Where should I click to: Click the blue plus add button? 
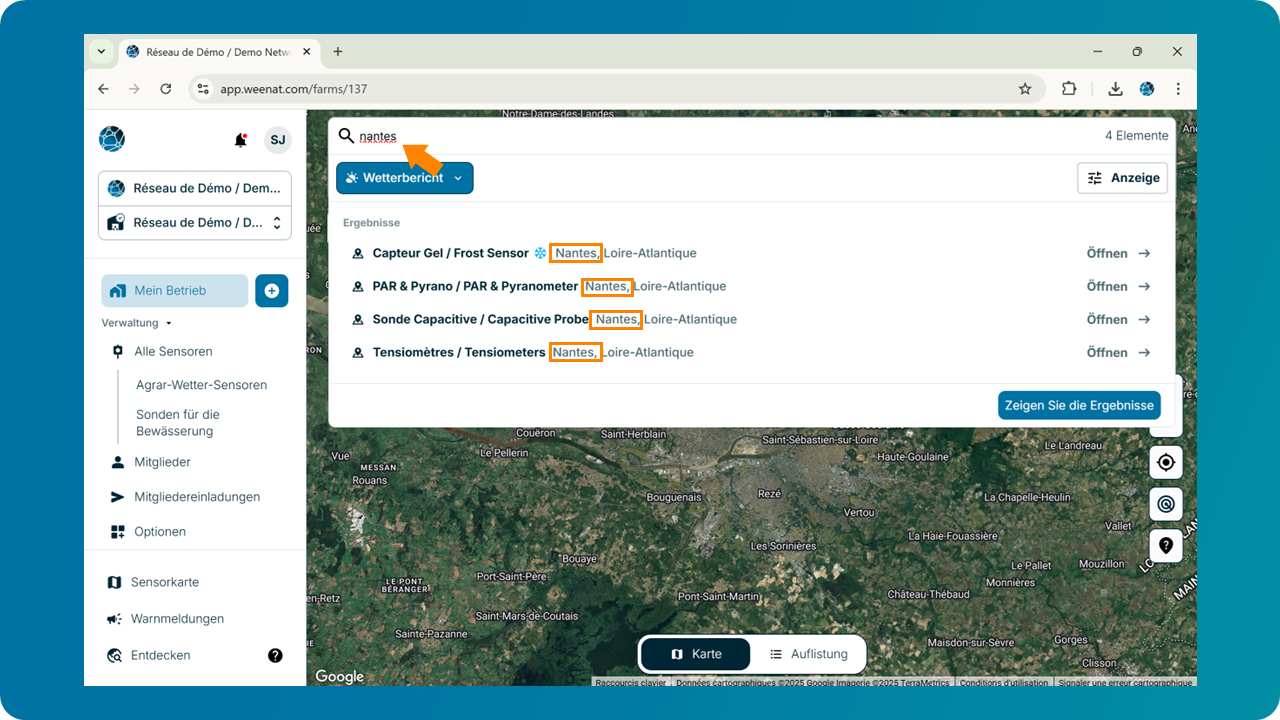click(271, 290)
